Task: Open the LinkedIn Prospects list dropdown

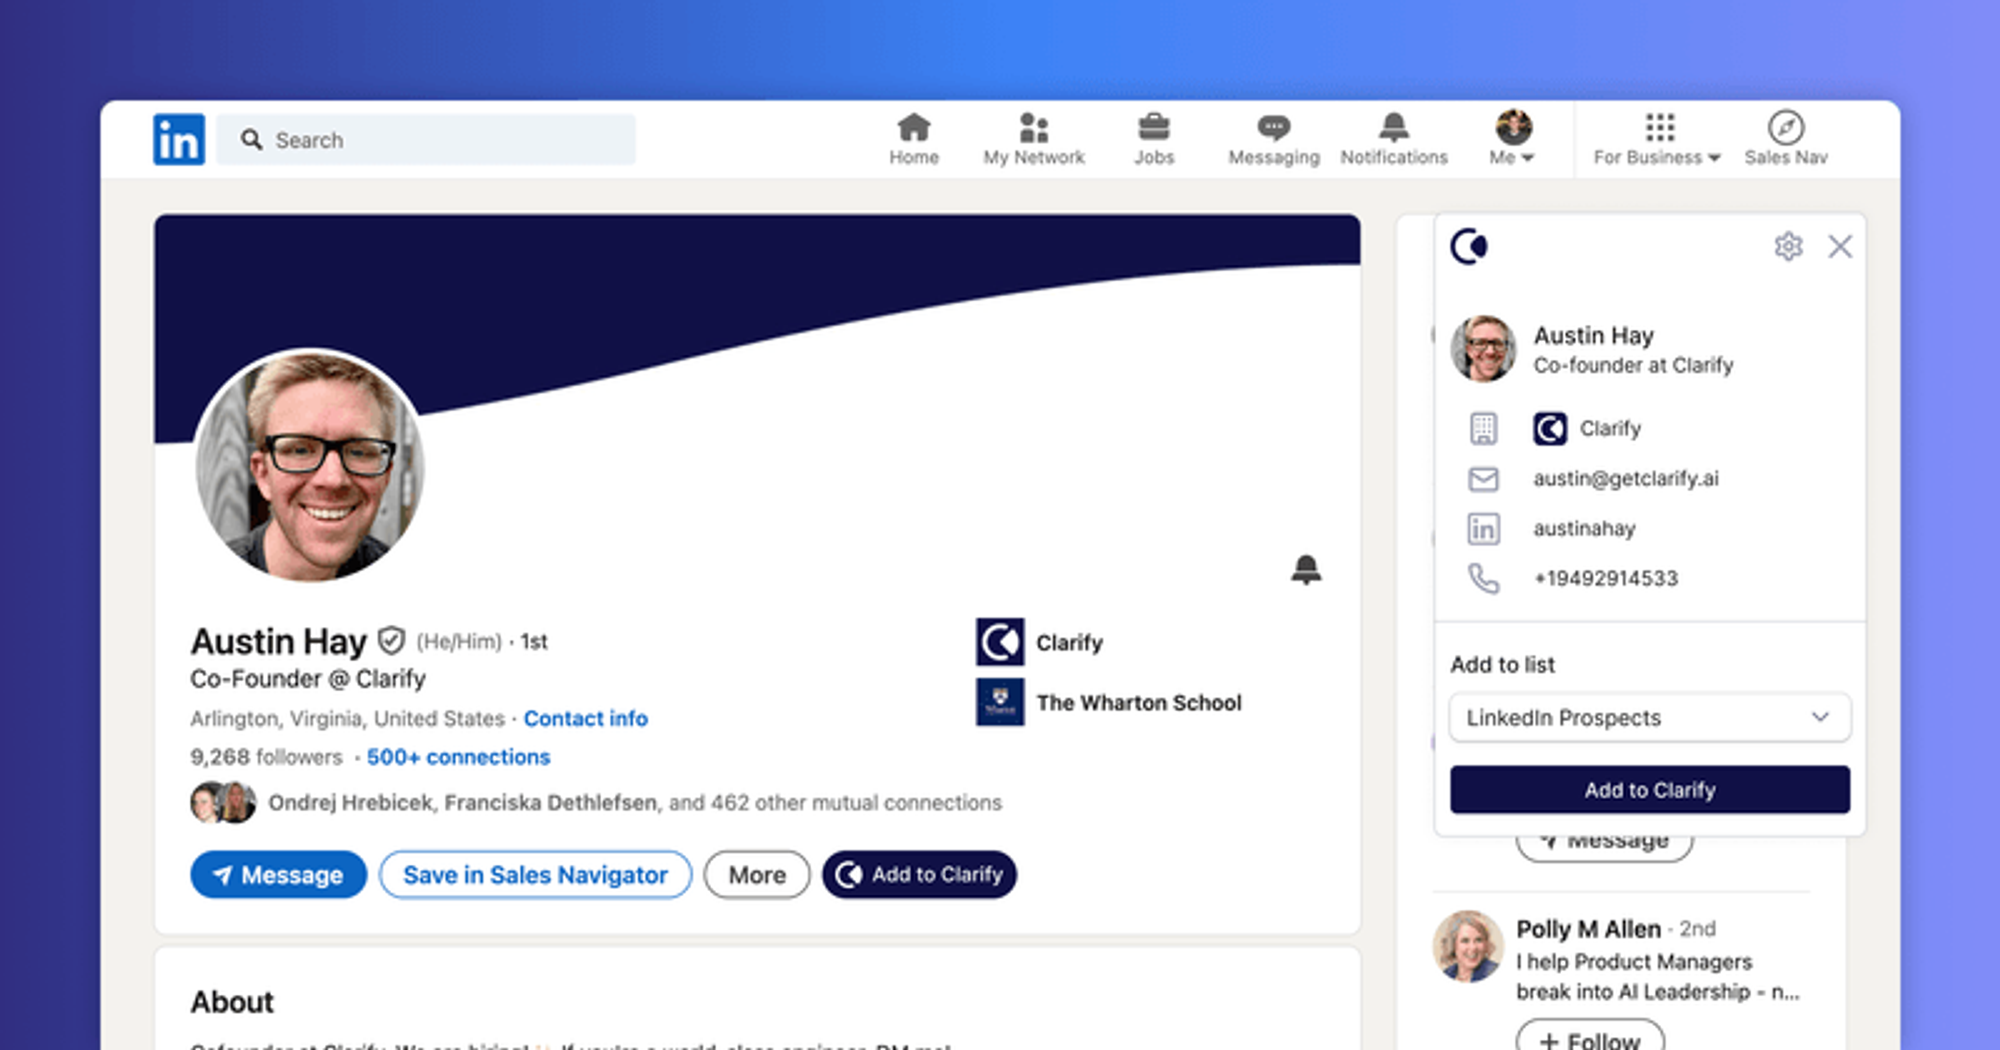Action: (x=1650, y=717)
